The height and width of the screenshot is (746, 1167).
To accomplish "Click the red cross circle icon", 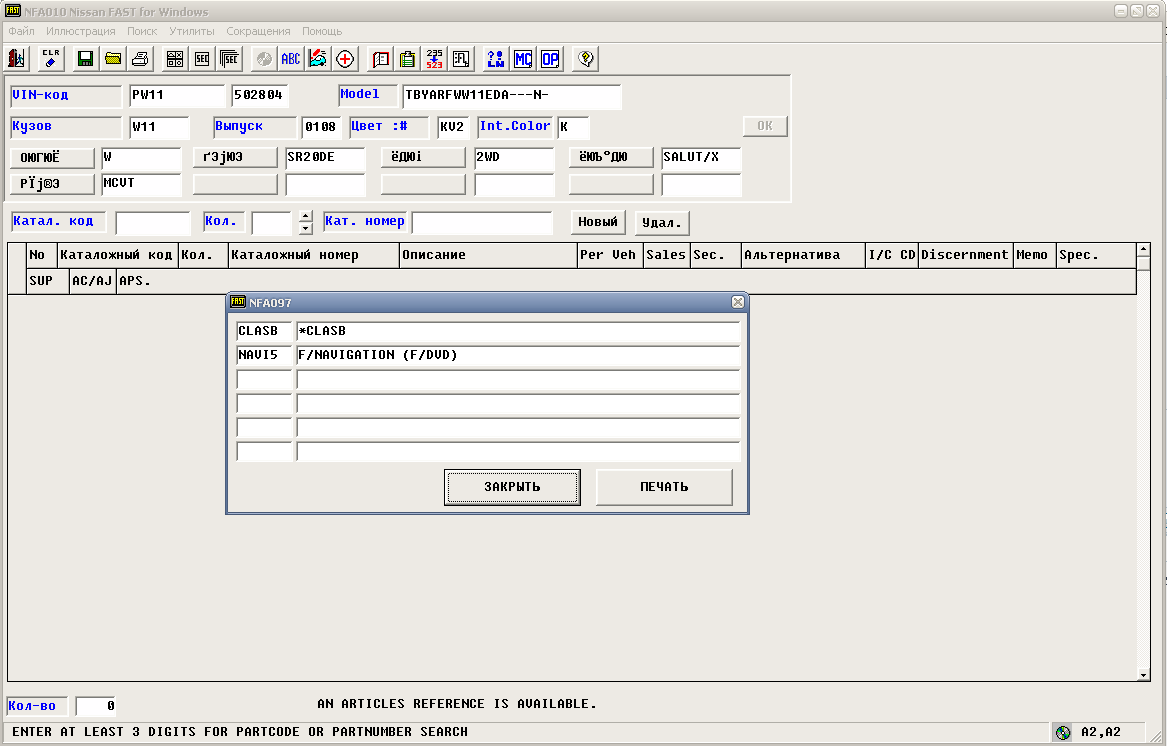I will click(345, 59).
